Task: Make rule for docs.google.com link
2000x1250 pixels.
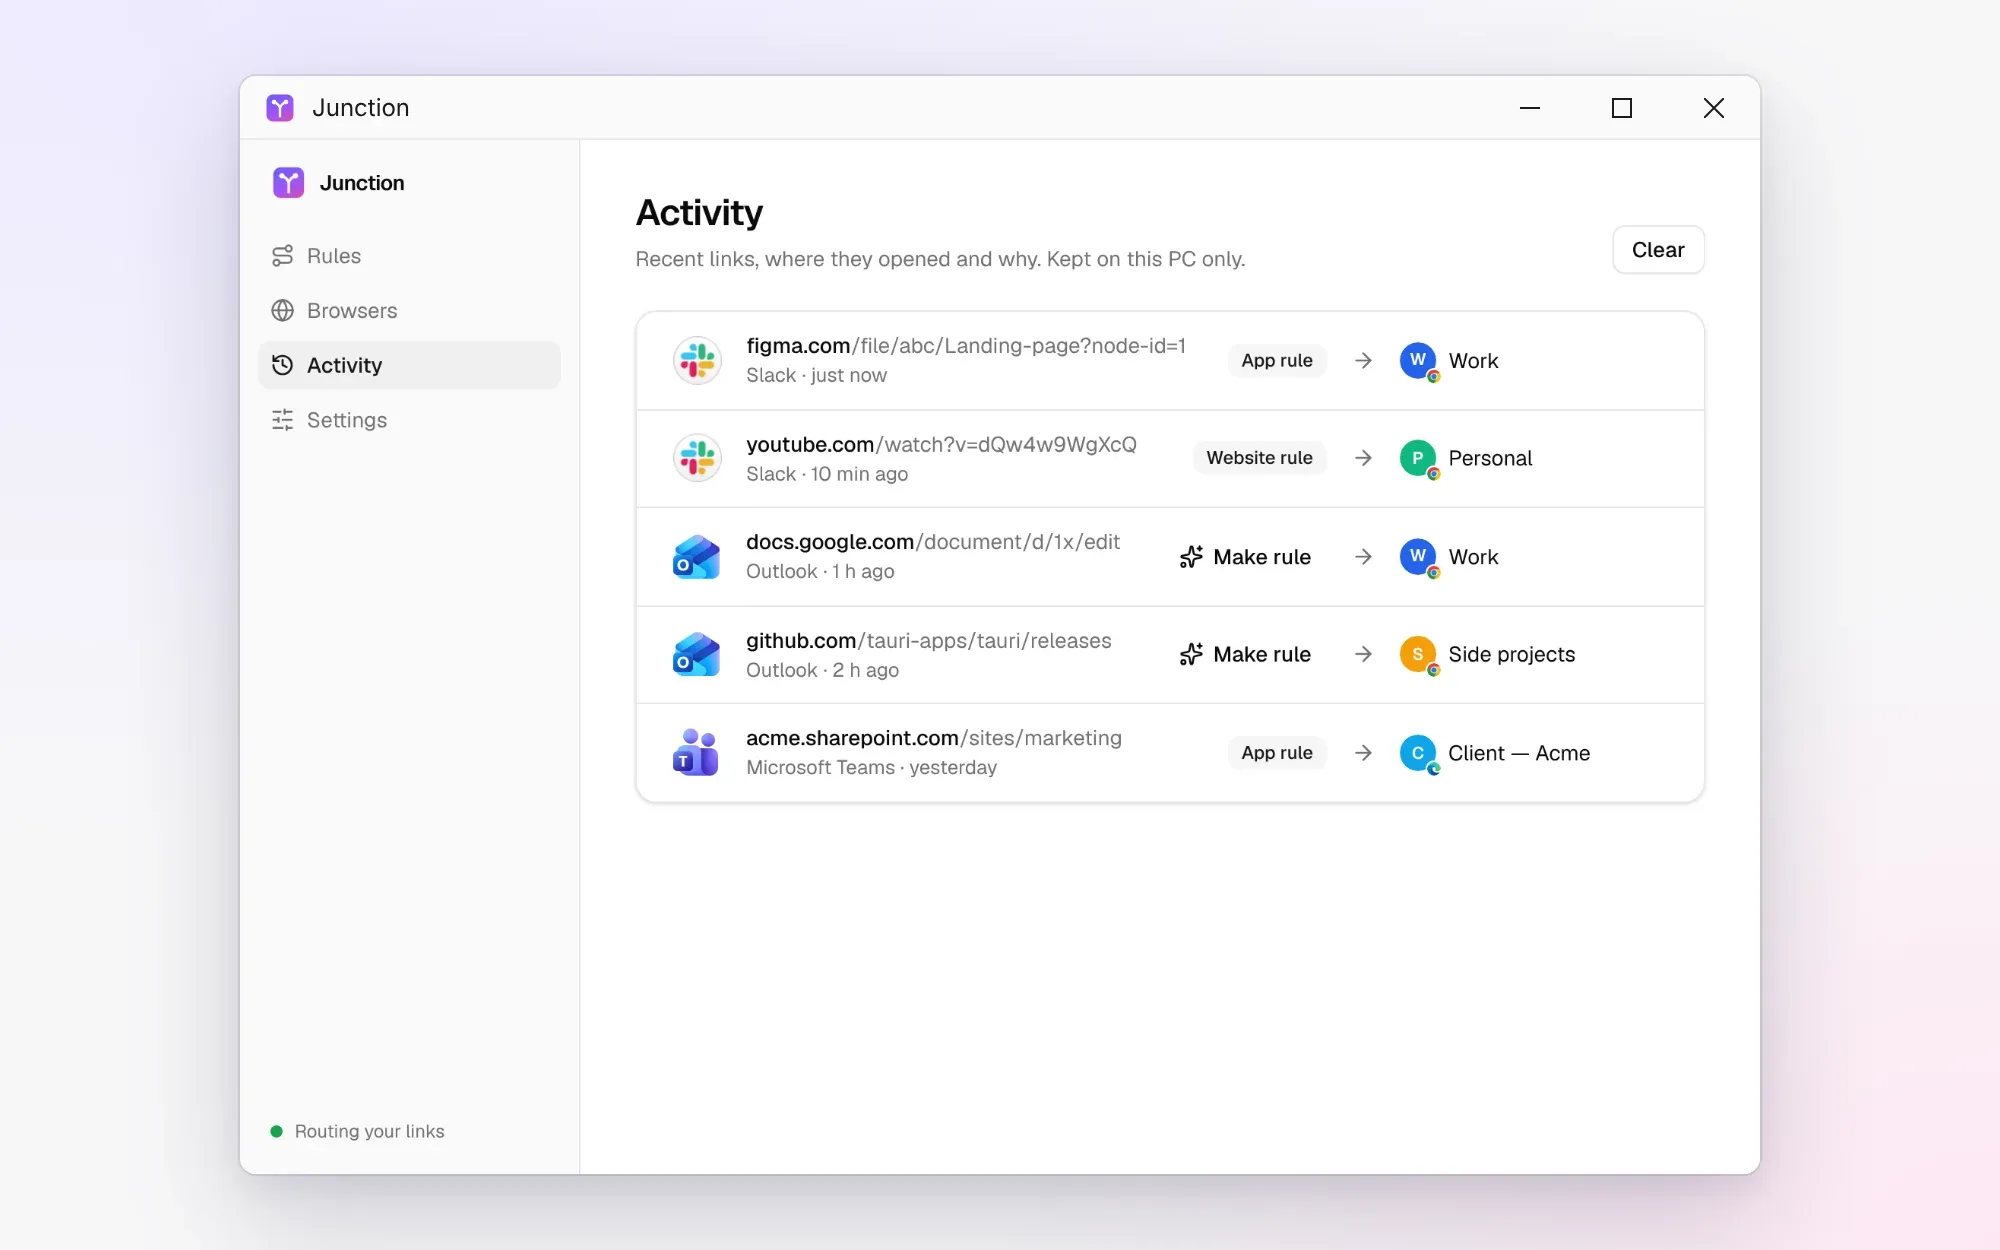Action: (1245, 557)
